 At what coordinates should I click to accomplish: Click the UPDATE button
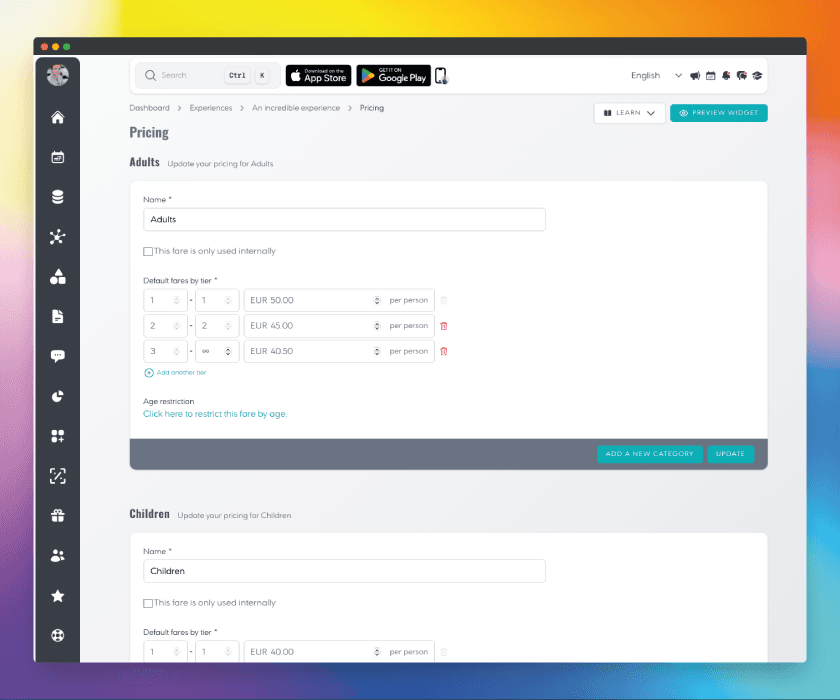click(x=730, y=454)
